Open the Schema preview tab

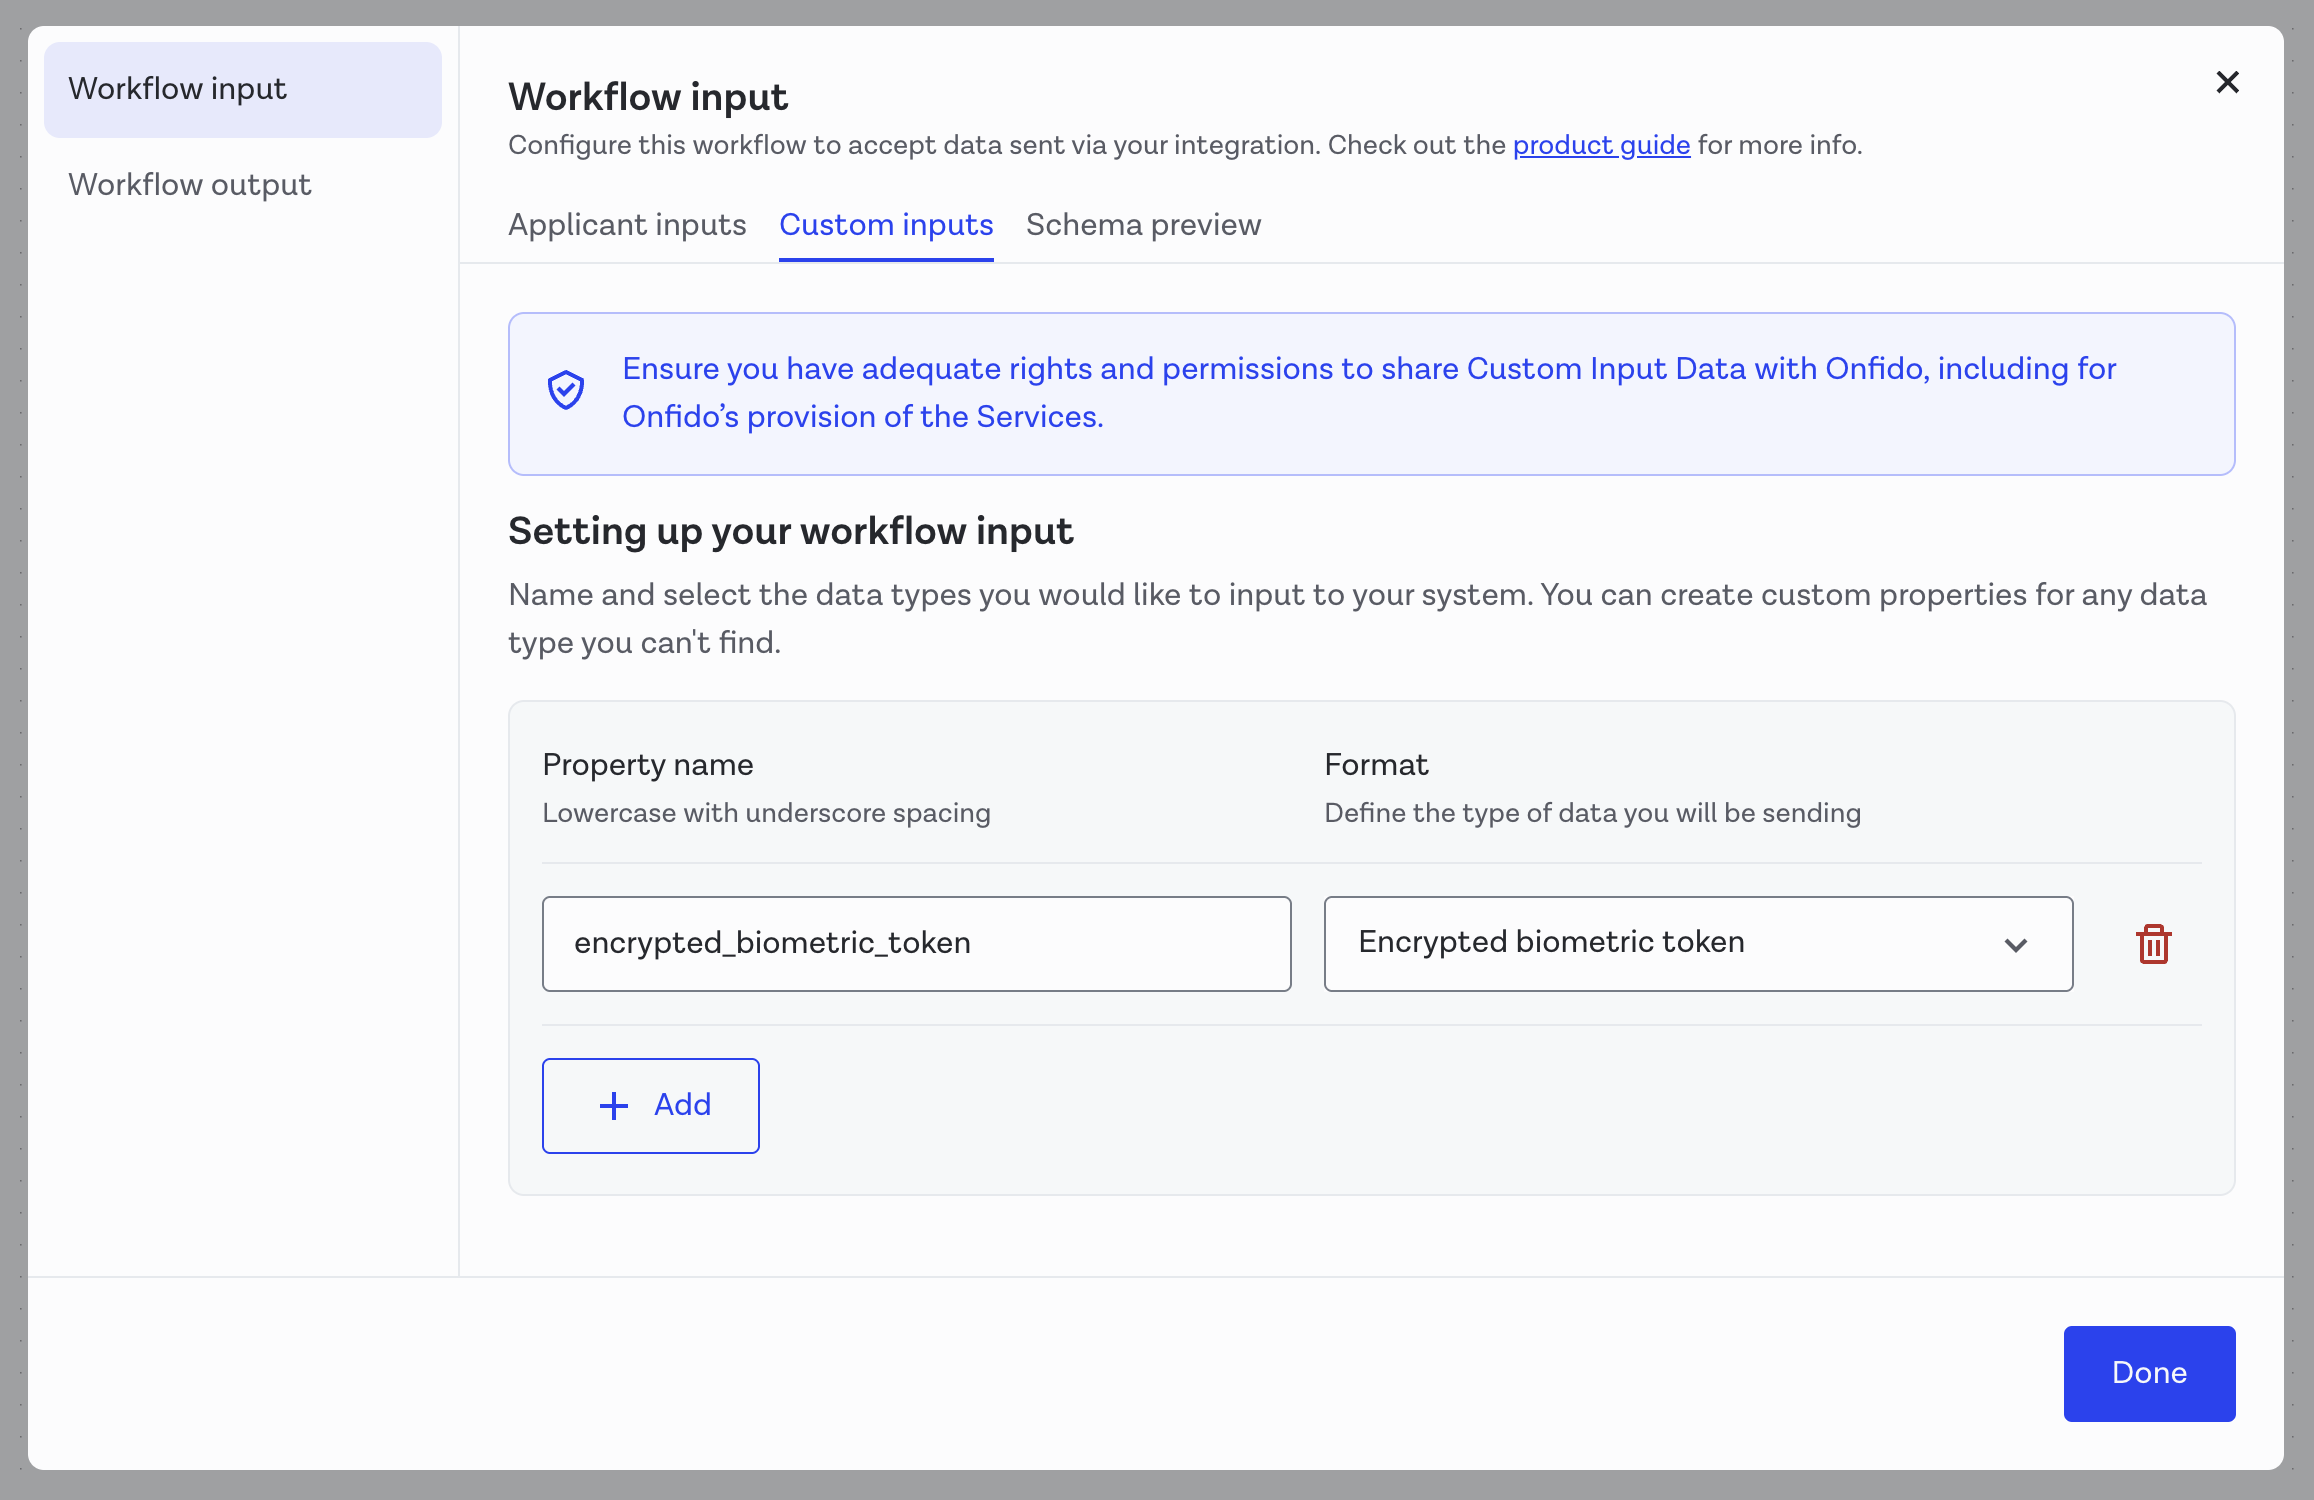[1143, 225]
